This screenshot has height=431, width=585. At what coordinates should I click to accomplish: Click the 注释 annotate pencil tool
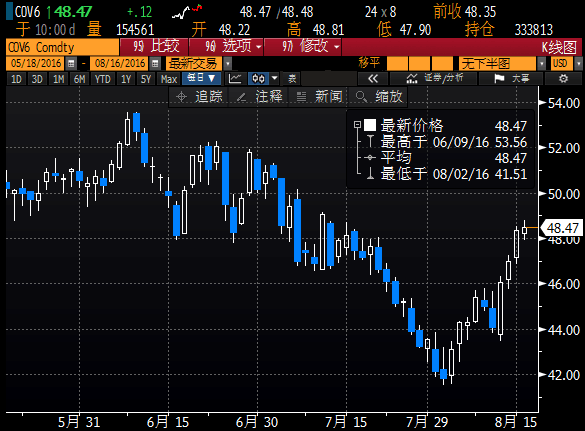point(259,97)
